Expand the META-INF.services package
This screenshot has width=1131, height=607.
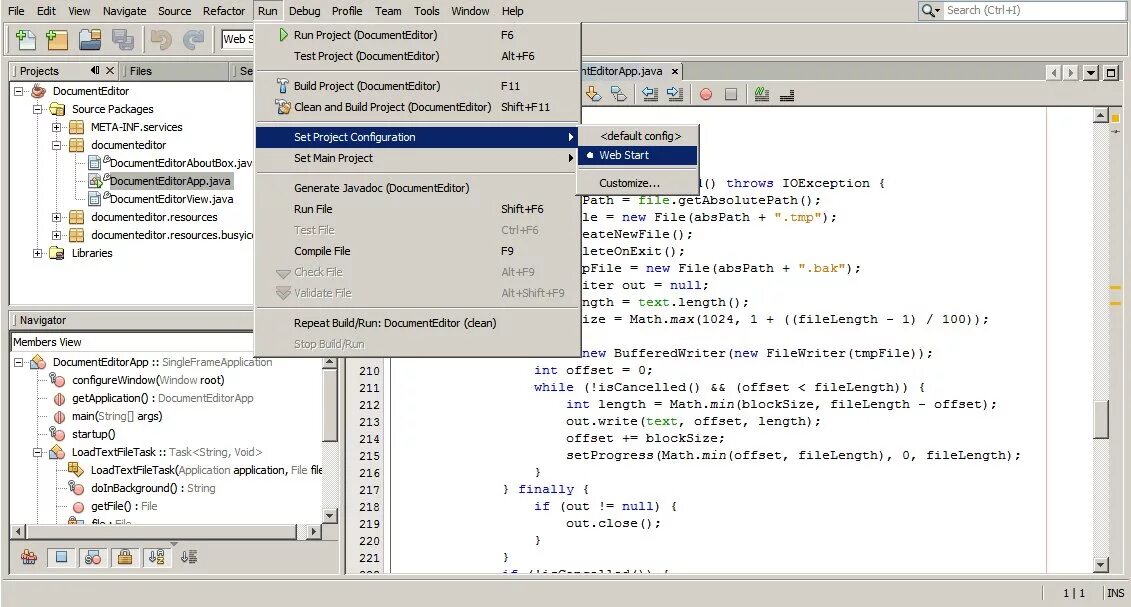point(56,127)
